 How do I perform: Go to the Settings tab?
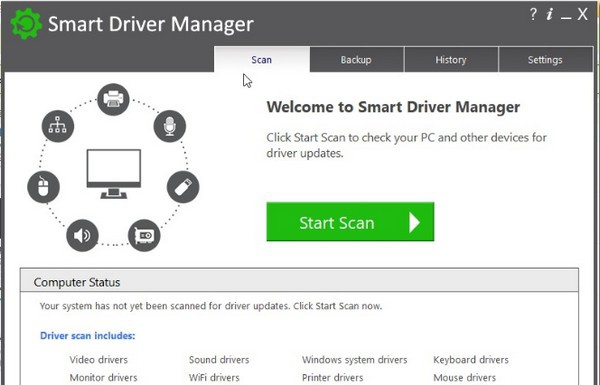tap(545, 59)
